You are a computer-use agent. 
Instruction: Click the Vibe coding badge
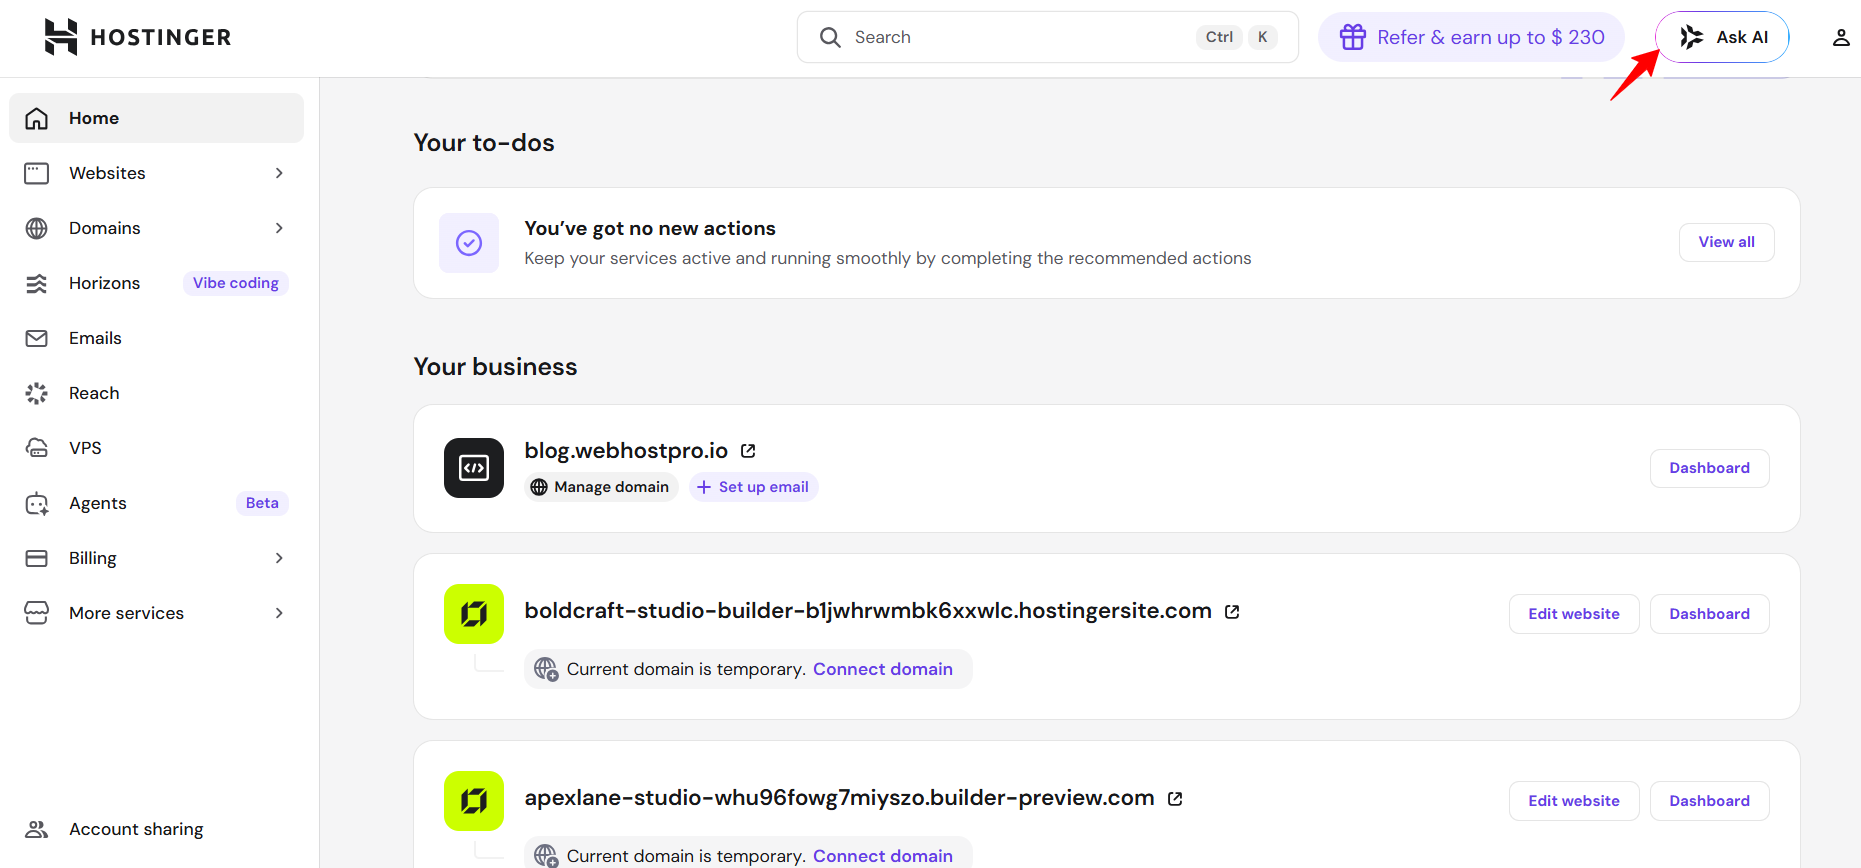(x=236, y=283)
